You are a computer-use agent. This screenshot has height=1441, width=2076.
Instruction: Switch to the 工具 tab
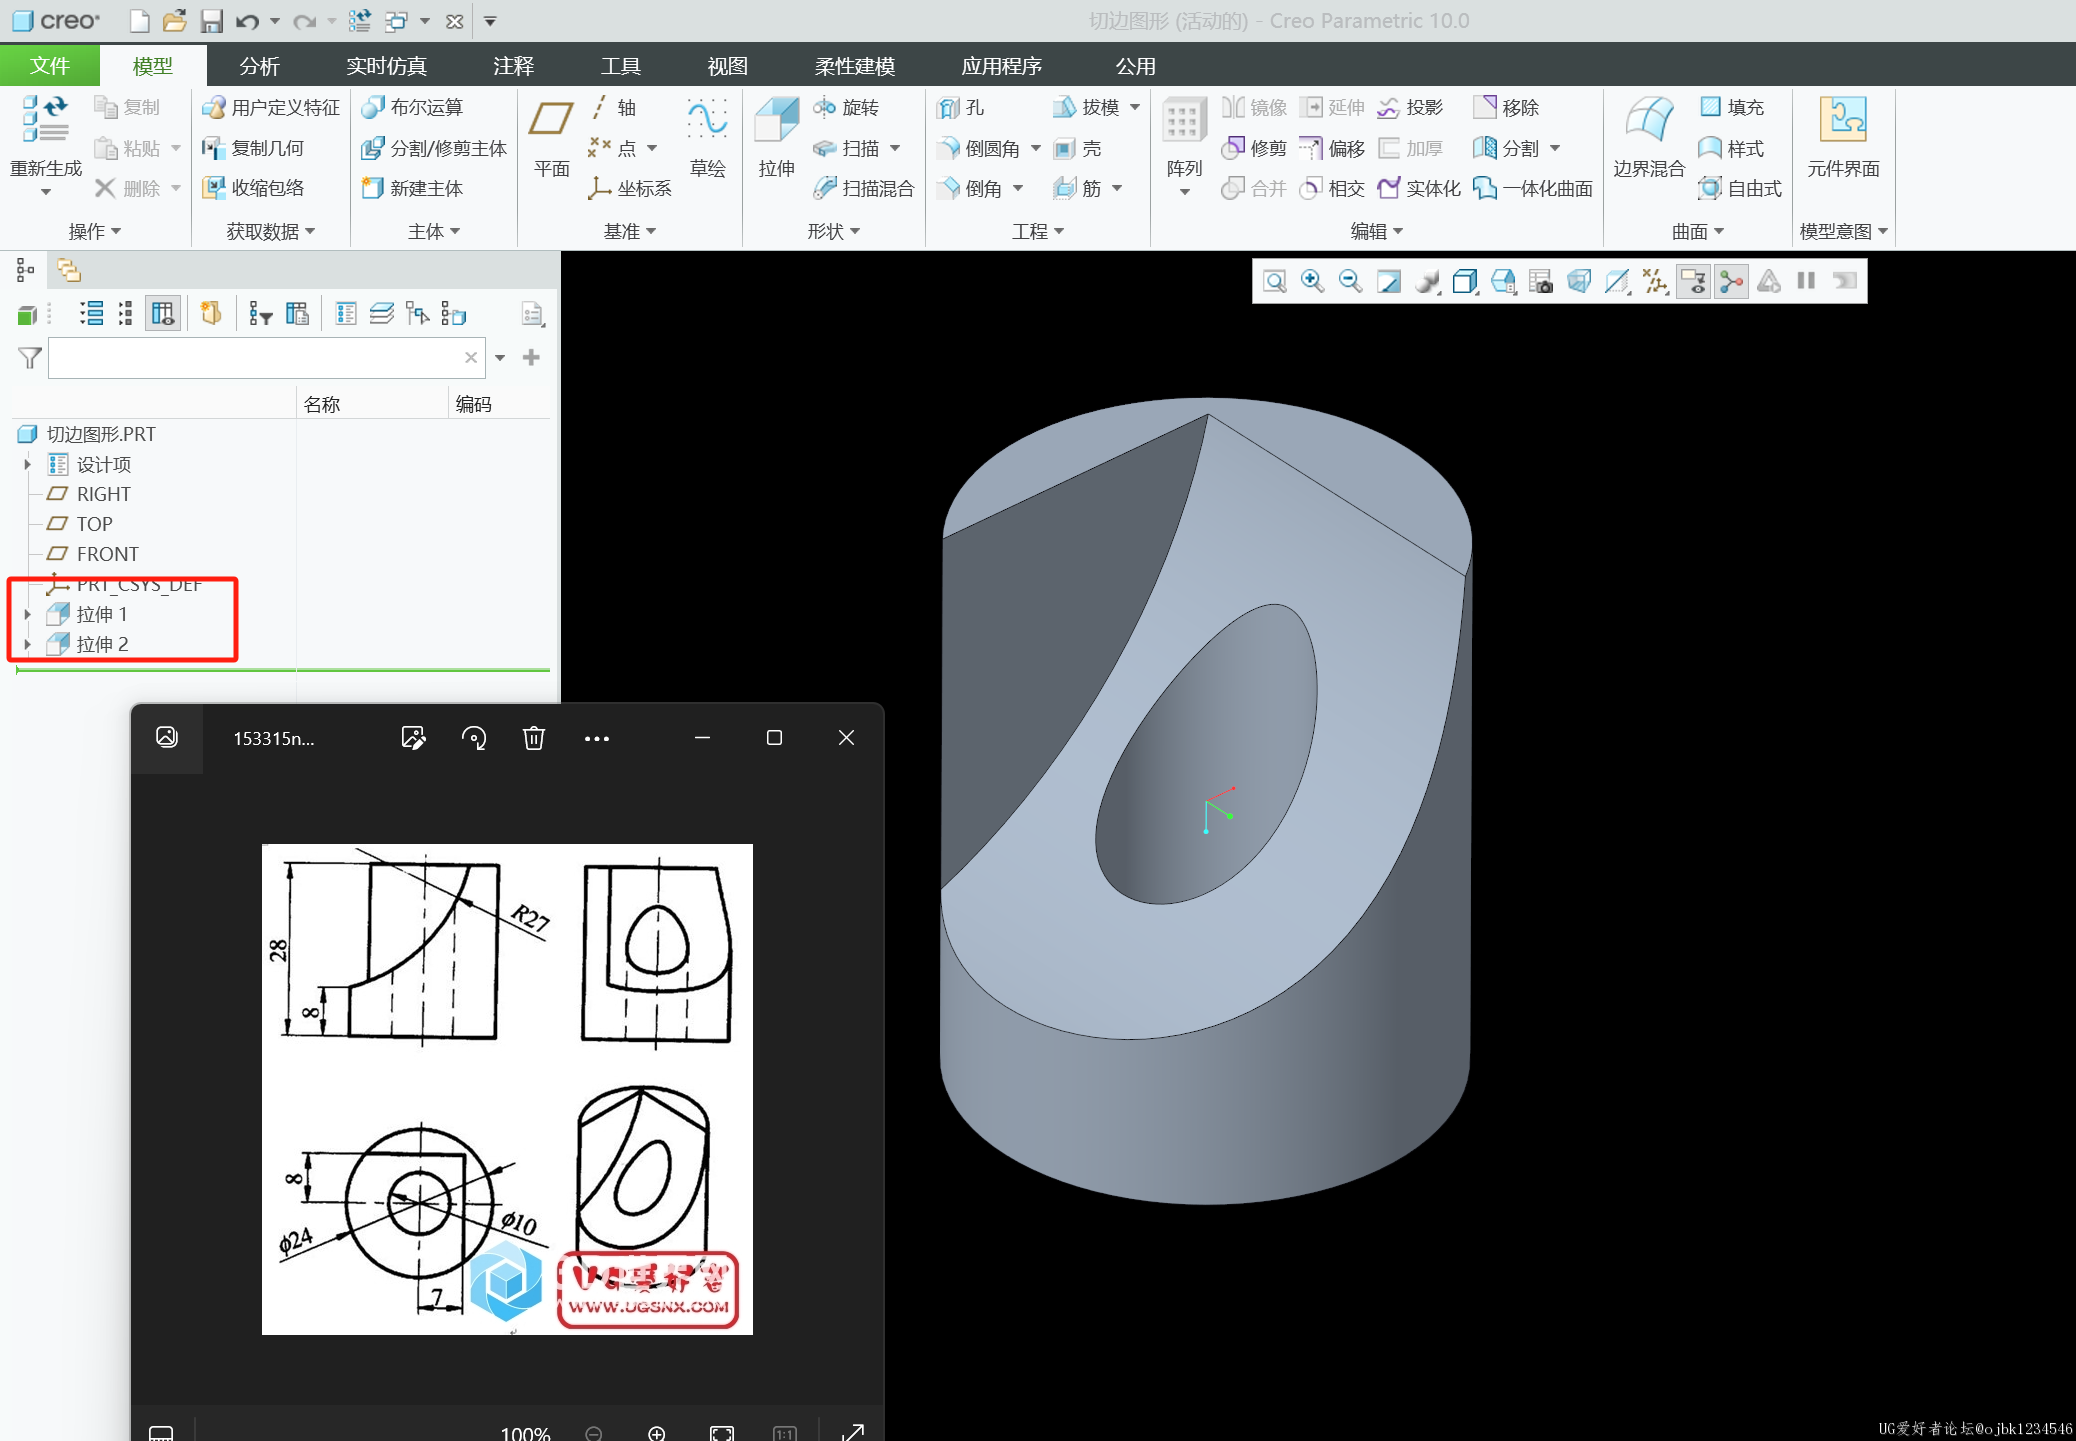point(620,66)
